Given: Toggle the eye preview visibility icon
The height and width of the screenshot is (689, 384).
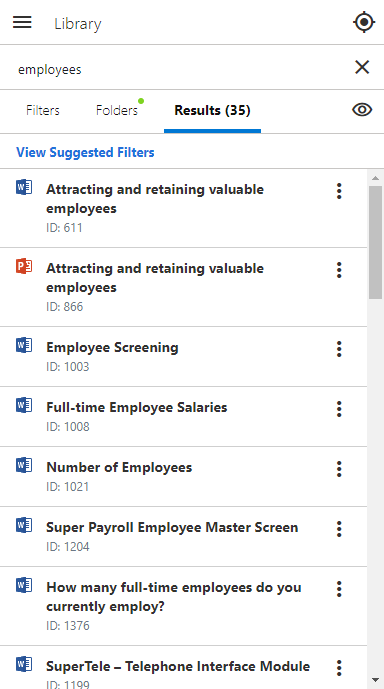Looking at the screenshot, I should (x=362, y=110).
